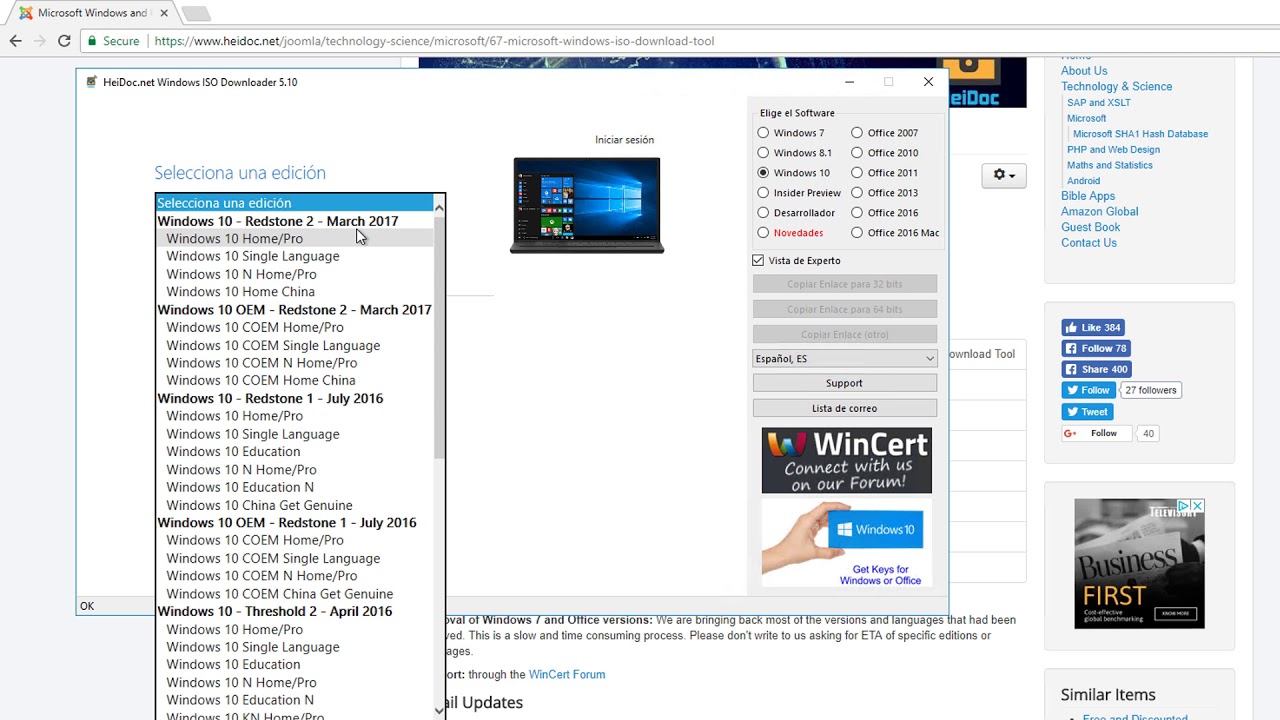Click the Facebook Share 400 button
This screenshot has height=720, width=1280.
[1096, 369]
